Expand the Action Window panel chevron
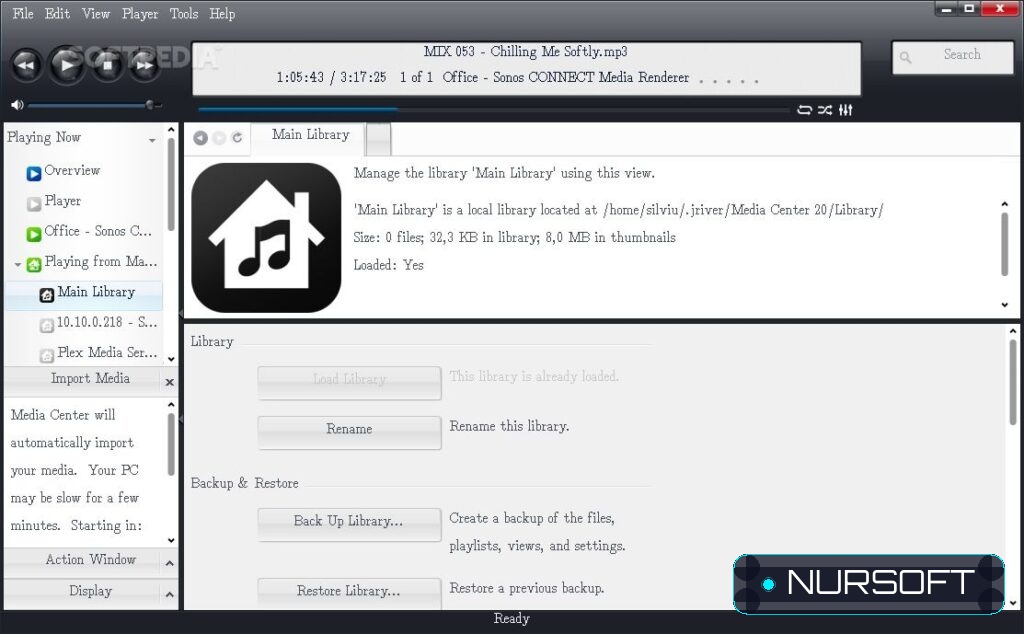 [170, 563]
